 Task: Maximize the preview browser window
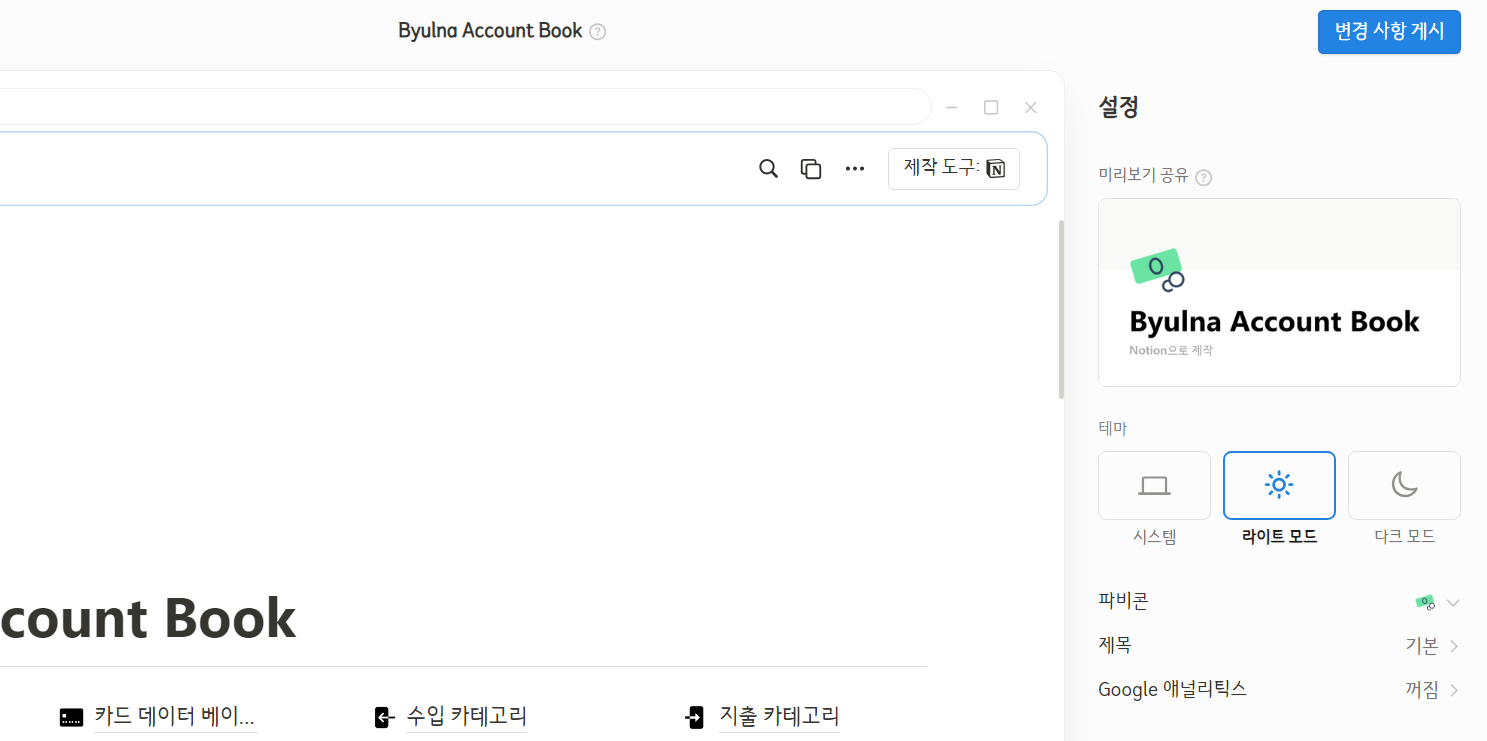click(x=991, y=107)
